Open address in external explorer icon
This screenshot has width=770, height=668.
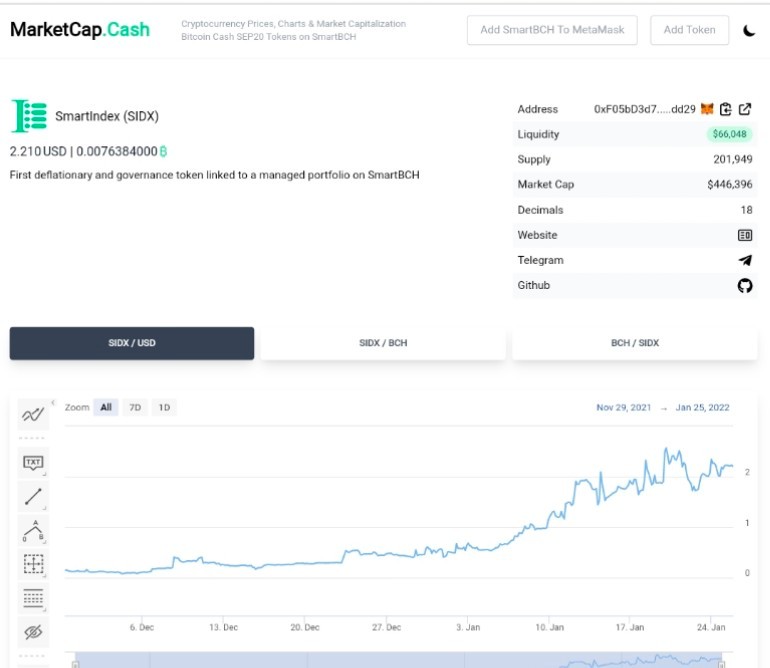click(745, 109)
